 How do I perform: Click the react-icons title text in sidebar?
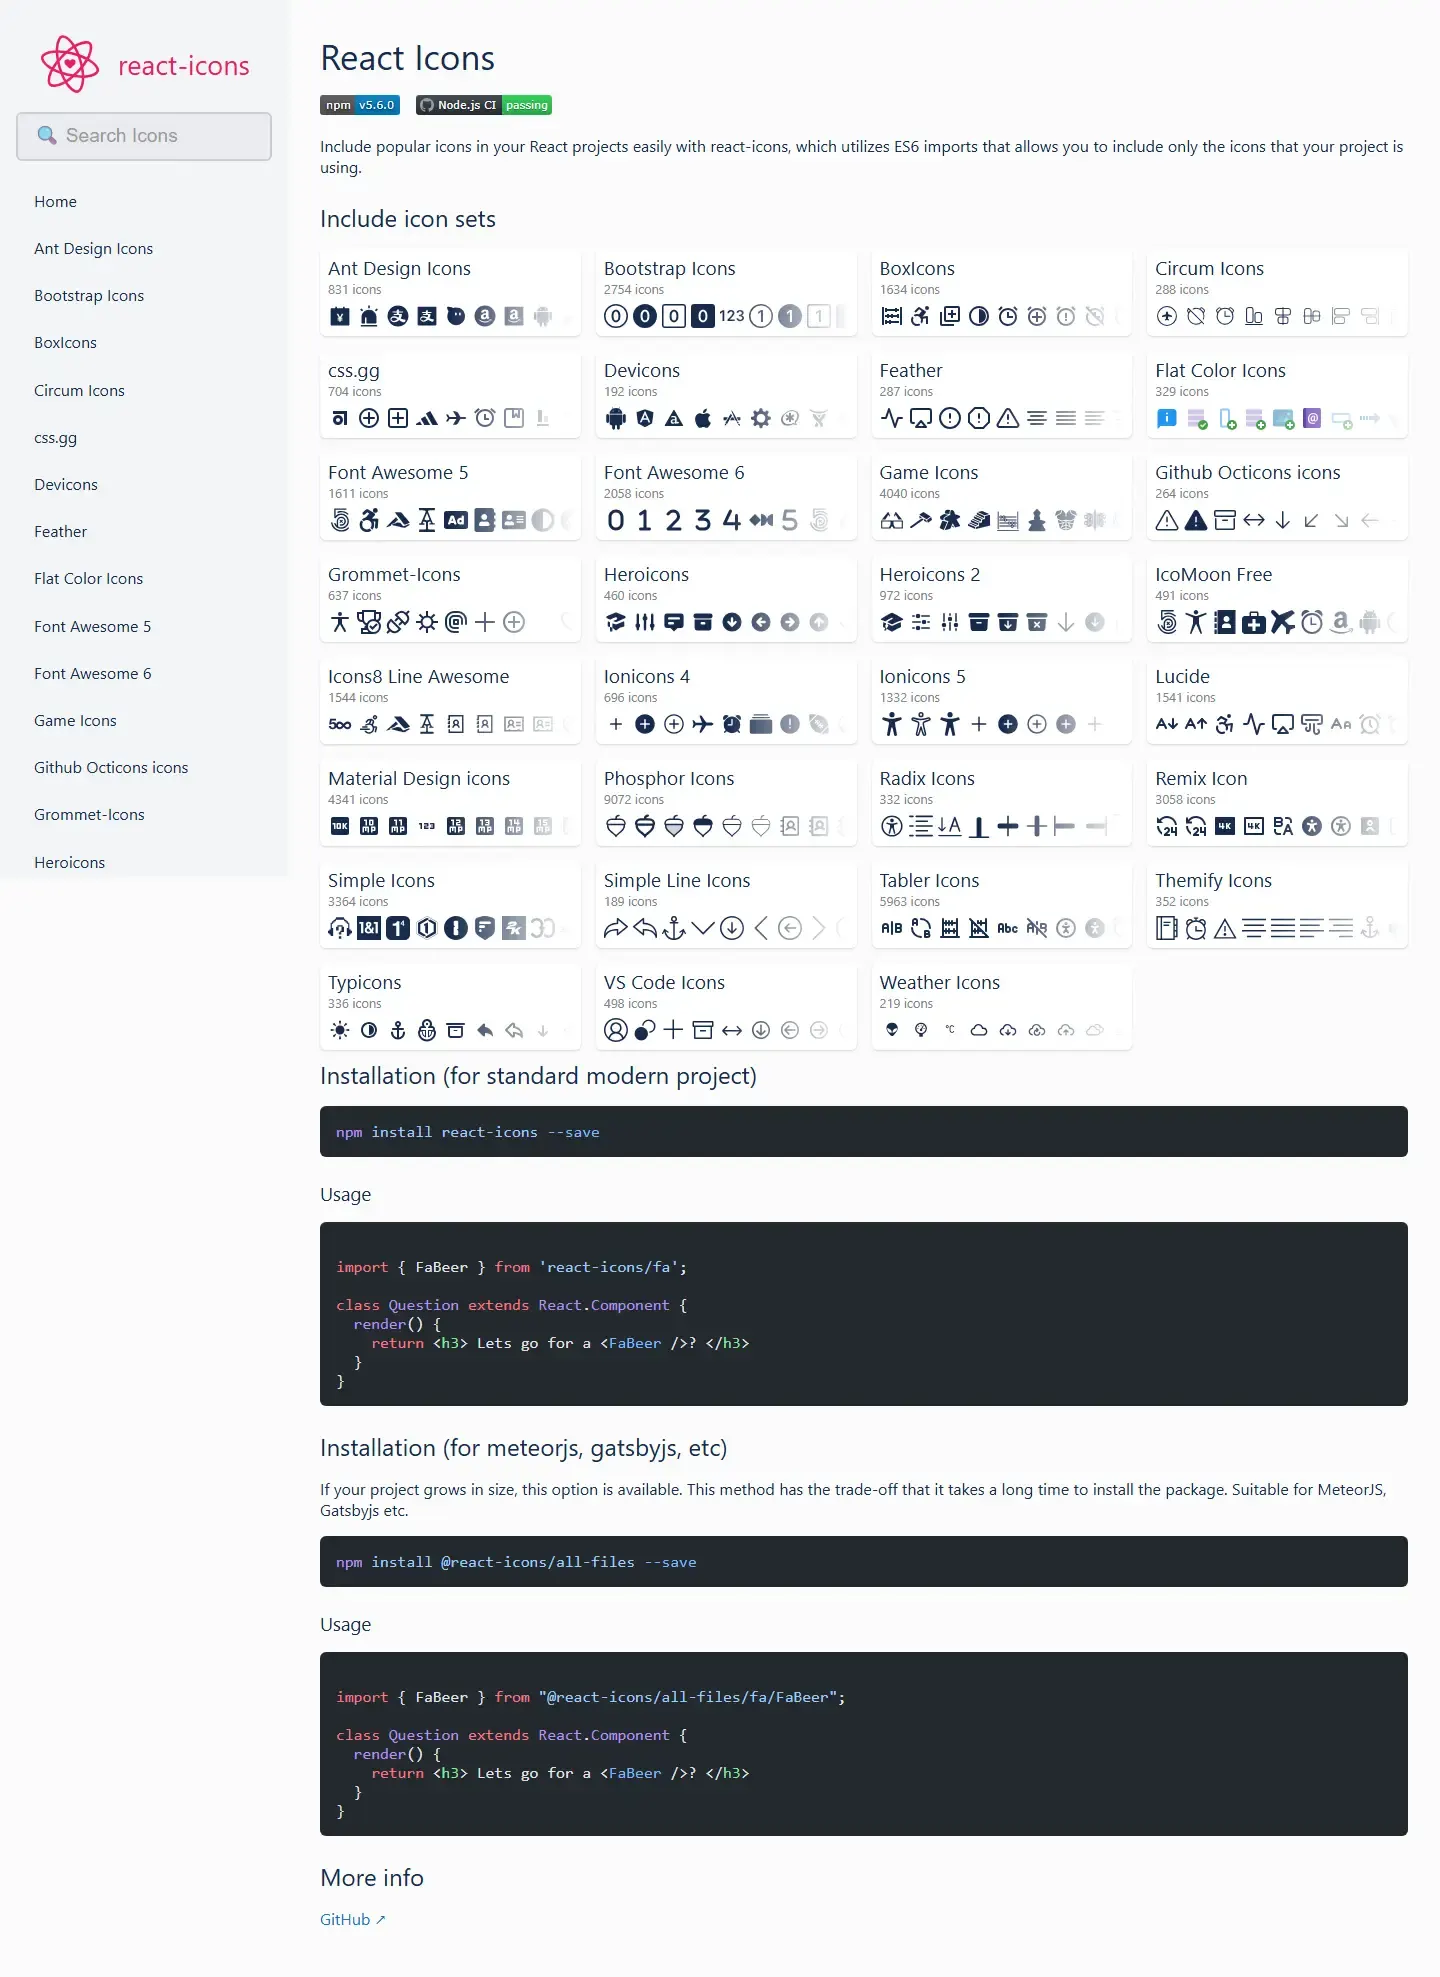(x=184, y=66)
